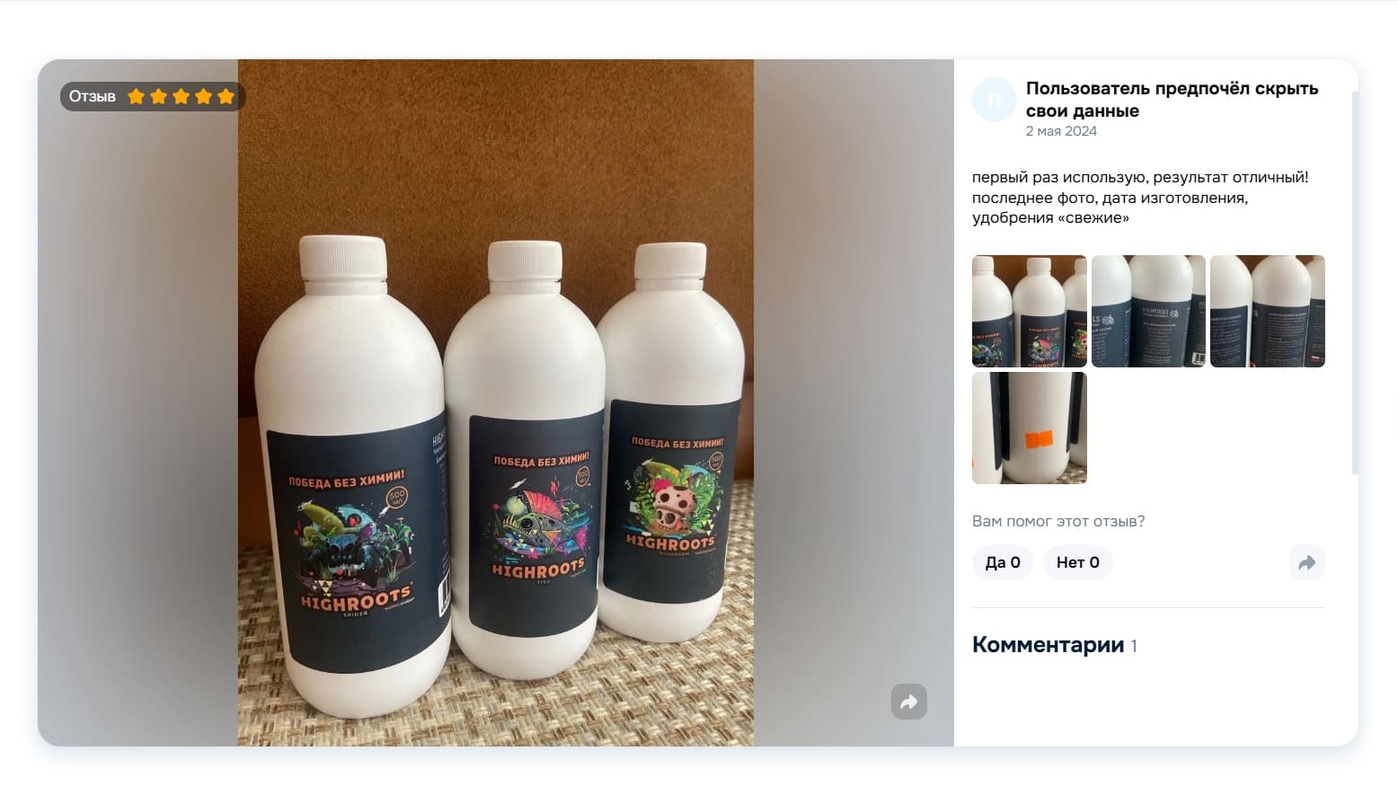This screenshot has height=795, width=1398.
Task: Click the date 2 мая 2024
Action: click(x=1061, y=131)
